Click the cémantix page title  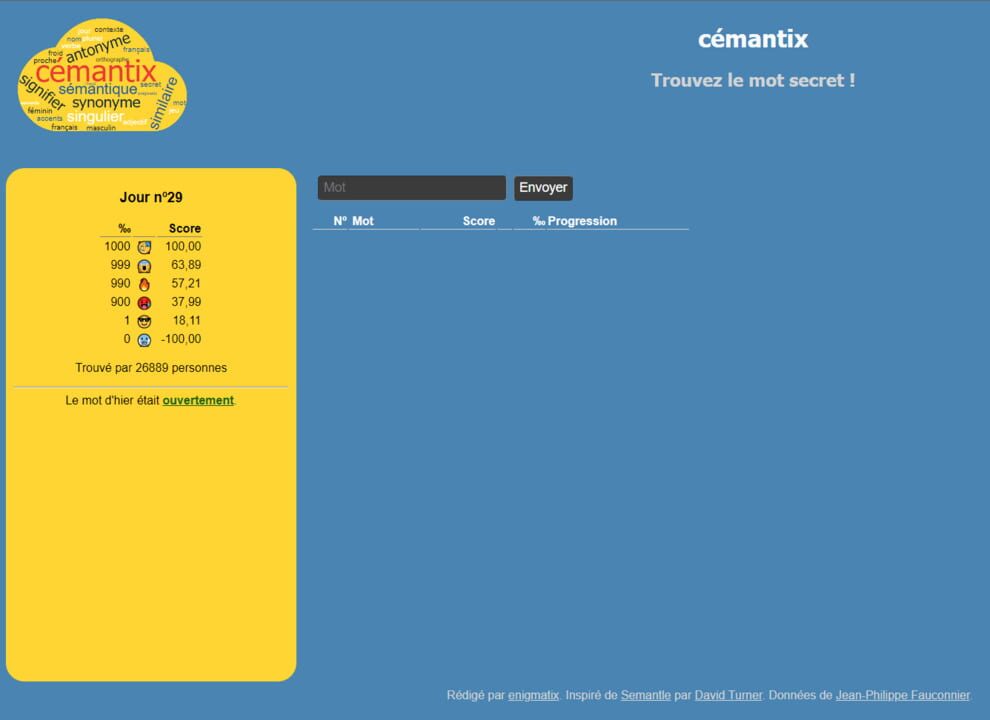click(x=752, y=40)
